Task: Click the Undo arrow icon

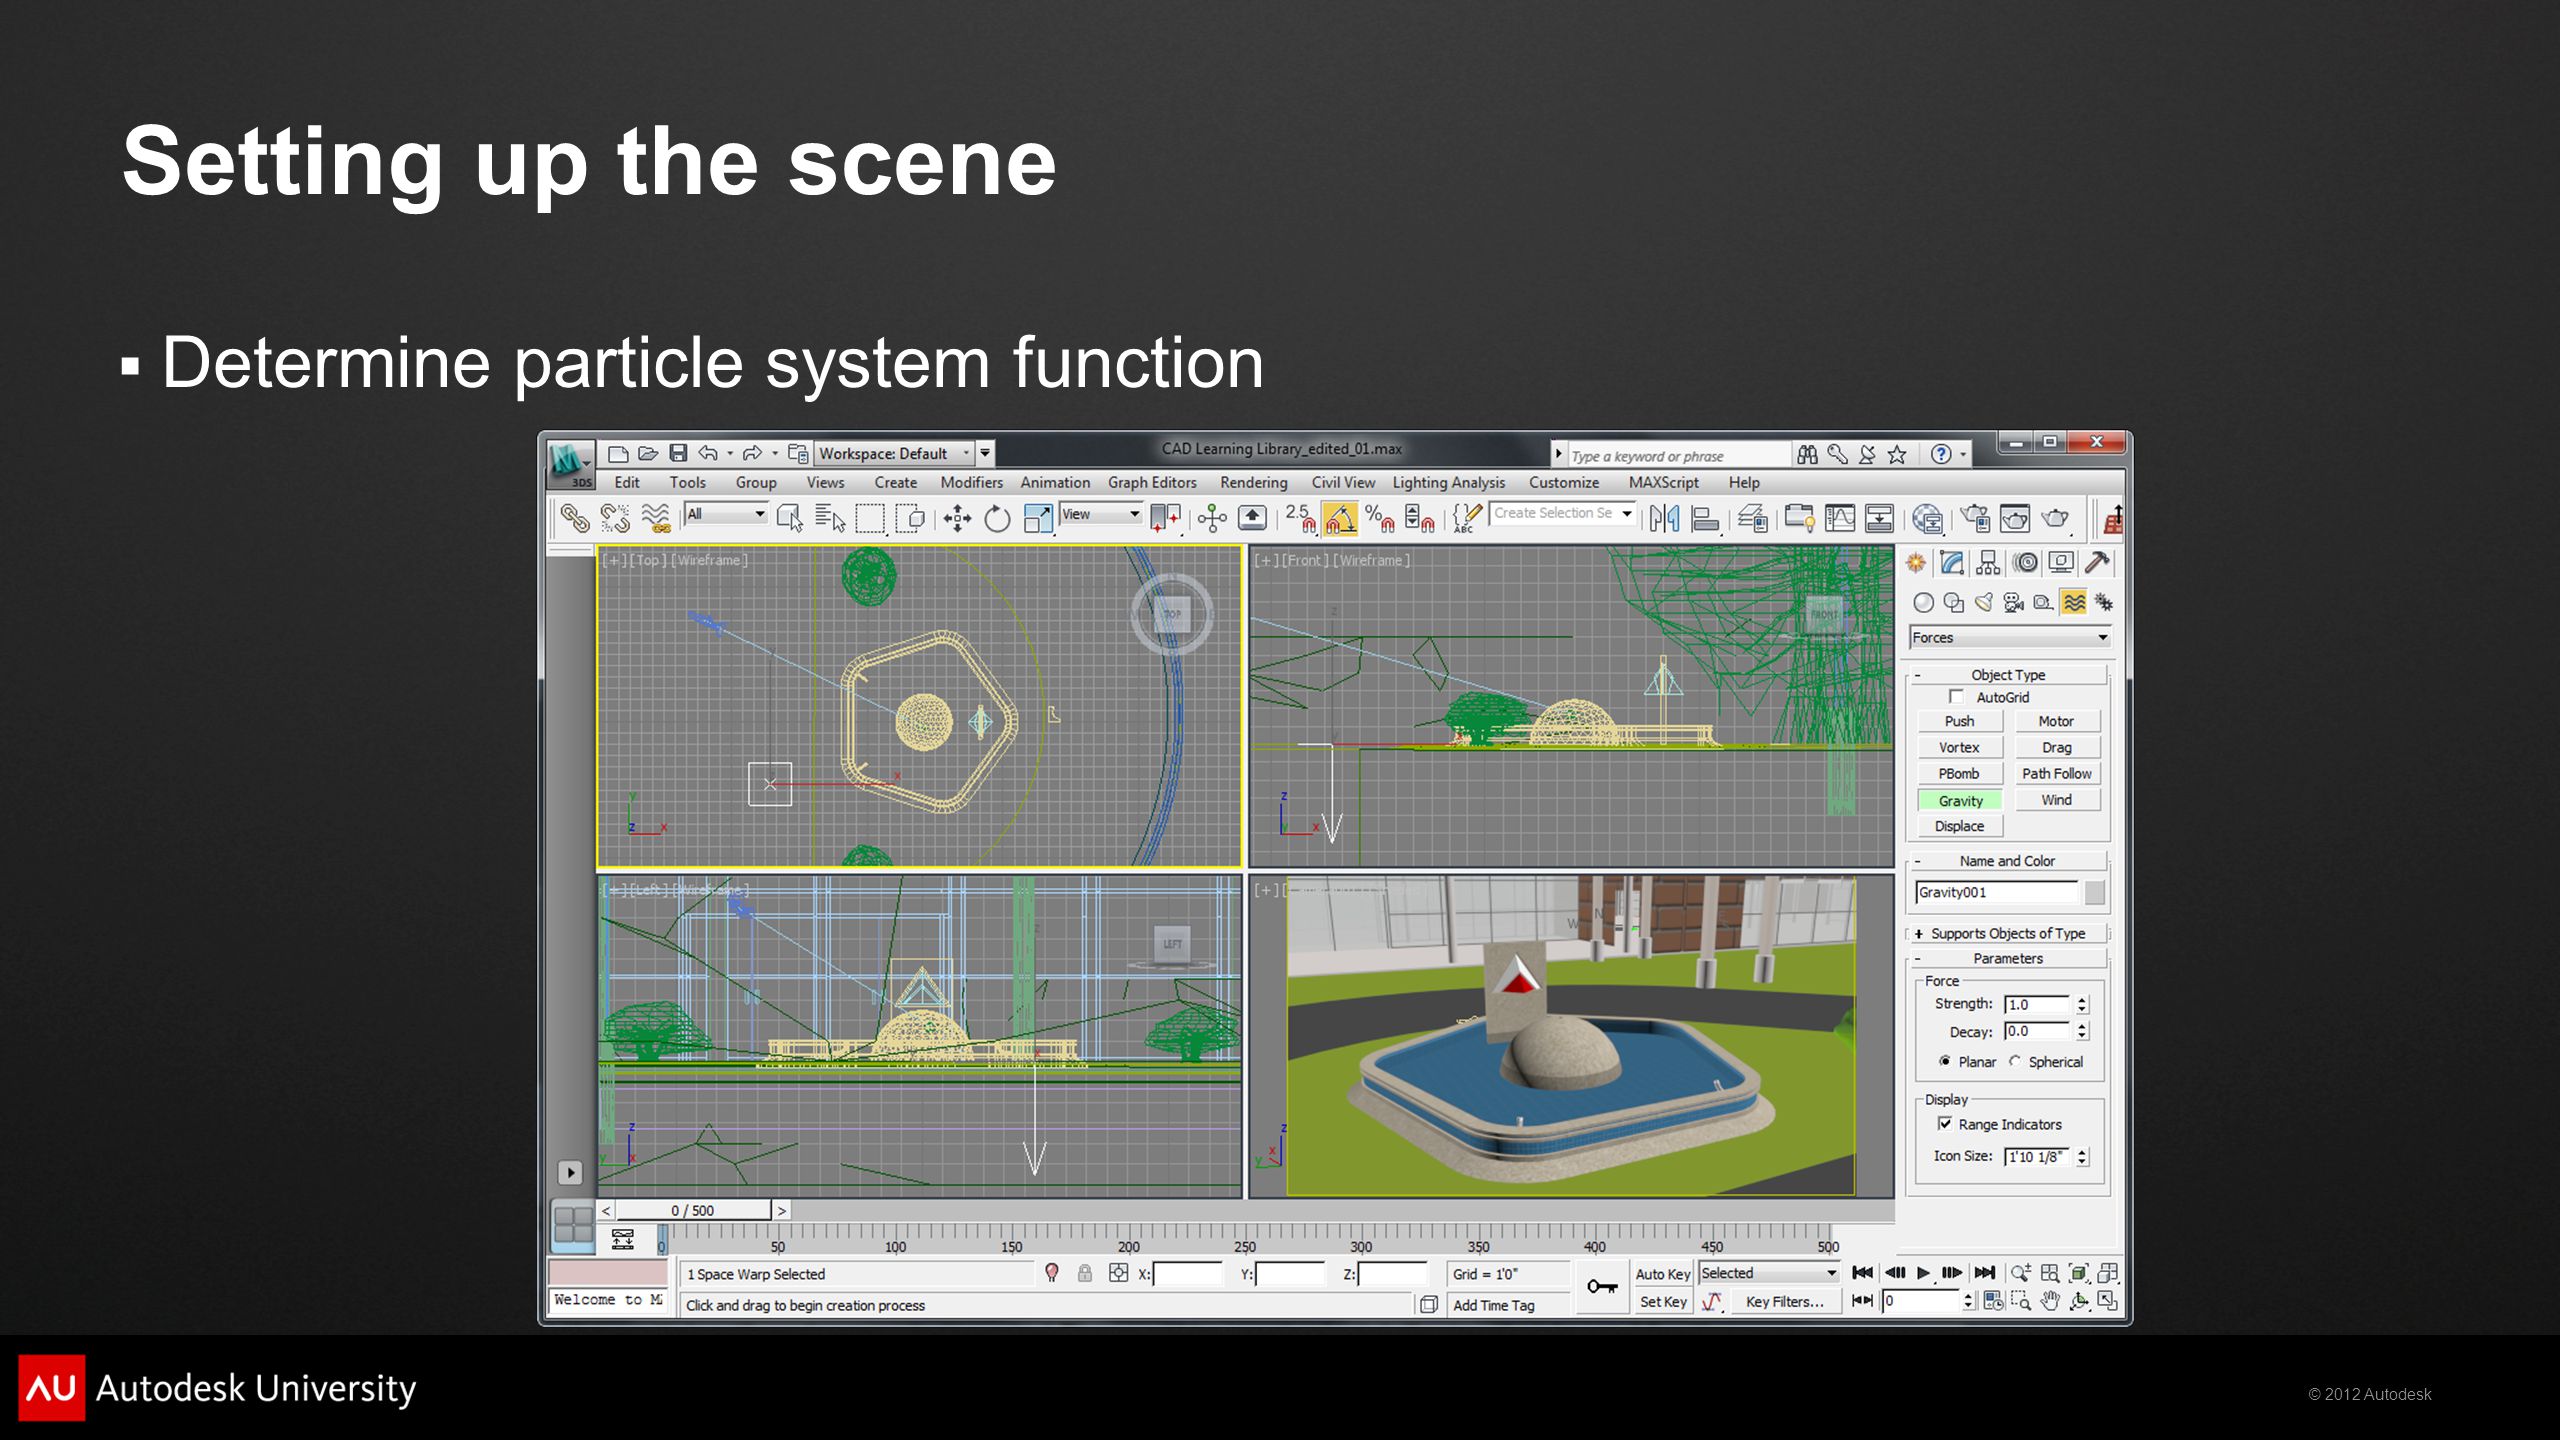Action: [x=708, y=453]
